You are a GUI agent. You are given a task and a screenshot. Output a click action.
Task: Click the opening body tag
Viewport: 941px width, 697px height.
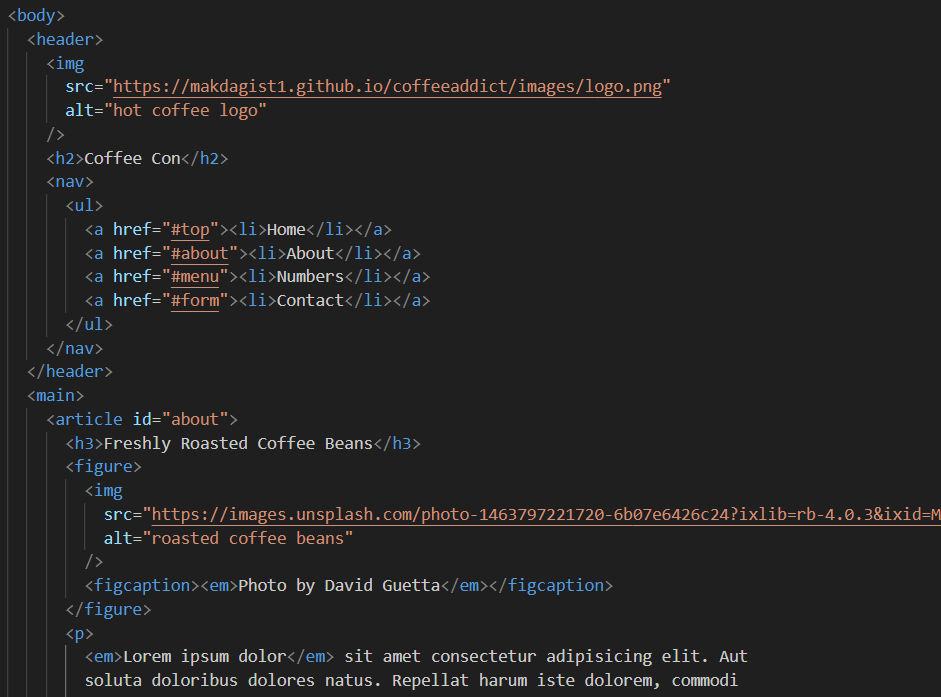(x=35, y=15)
